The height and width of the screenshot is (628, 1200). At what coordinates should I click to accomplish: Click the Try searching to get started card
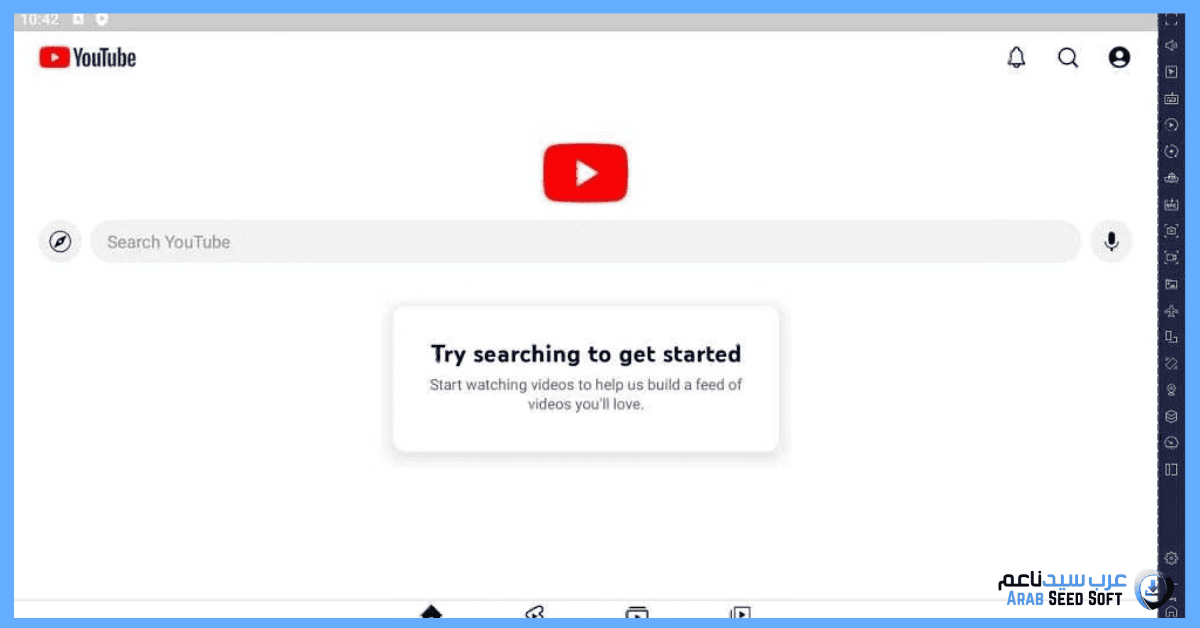pos(585,378)
